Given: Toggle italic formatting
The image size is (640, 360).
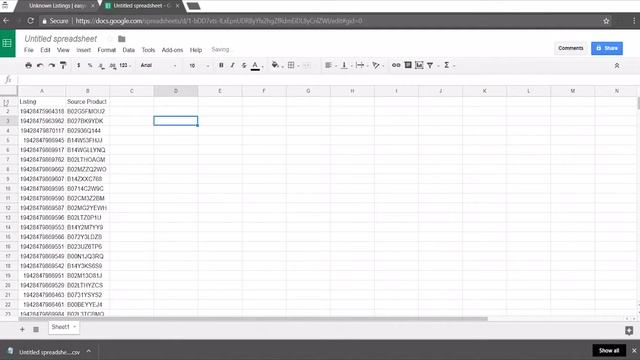Looking at the screenshot, I should tap(233, 65).
